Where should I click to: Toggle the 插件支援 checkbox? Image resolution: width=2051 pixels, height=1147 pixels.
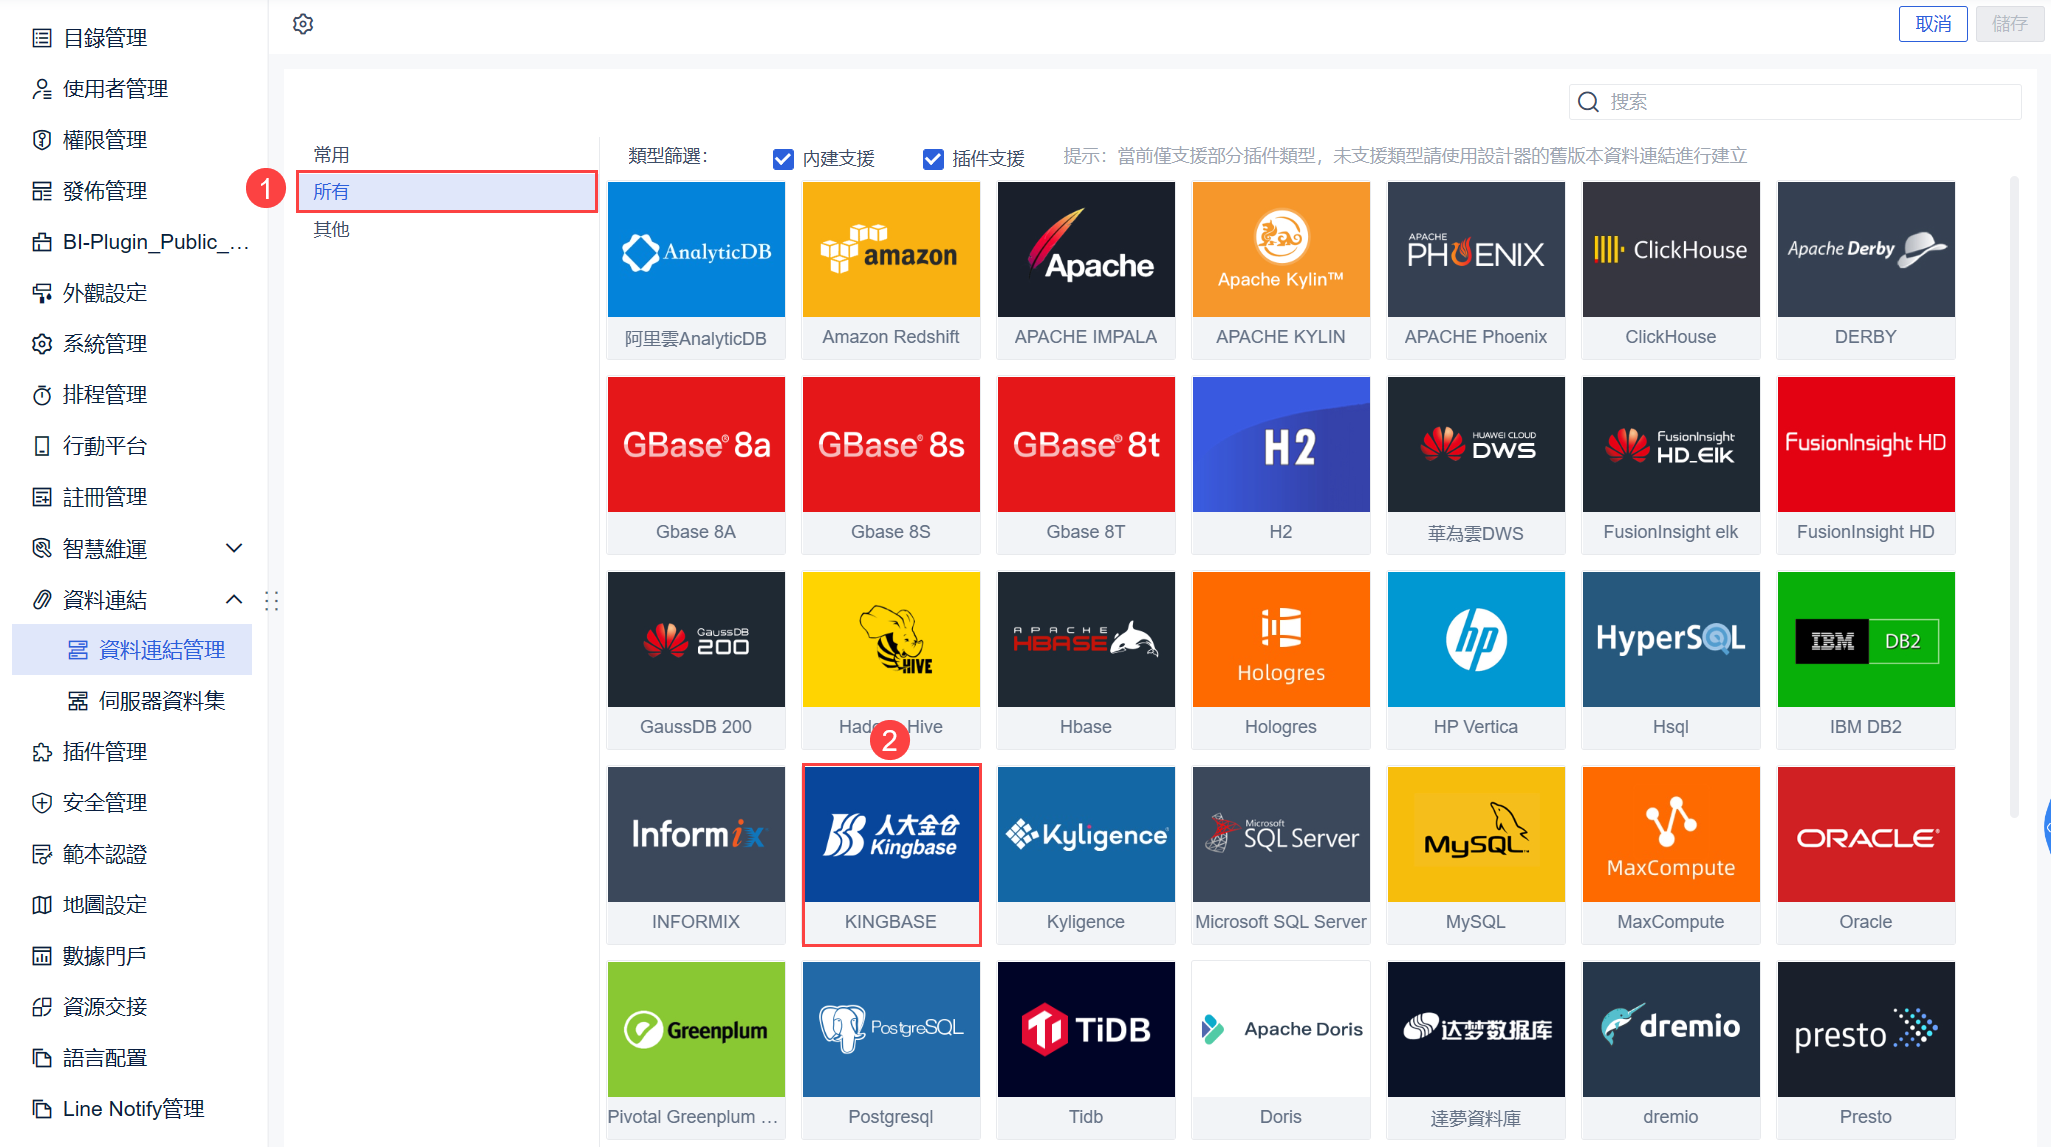933,159
